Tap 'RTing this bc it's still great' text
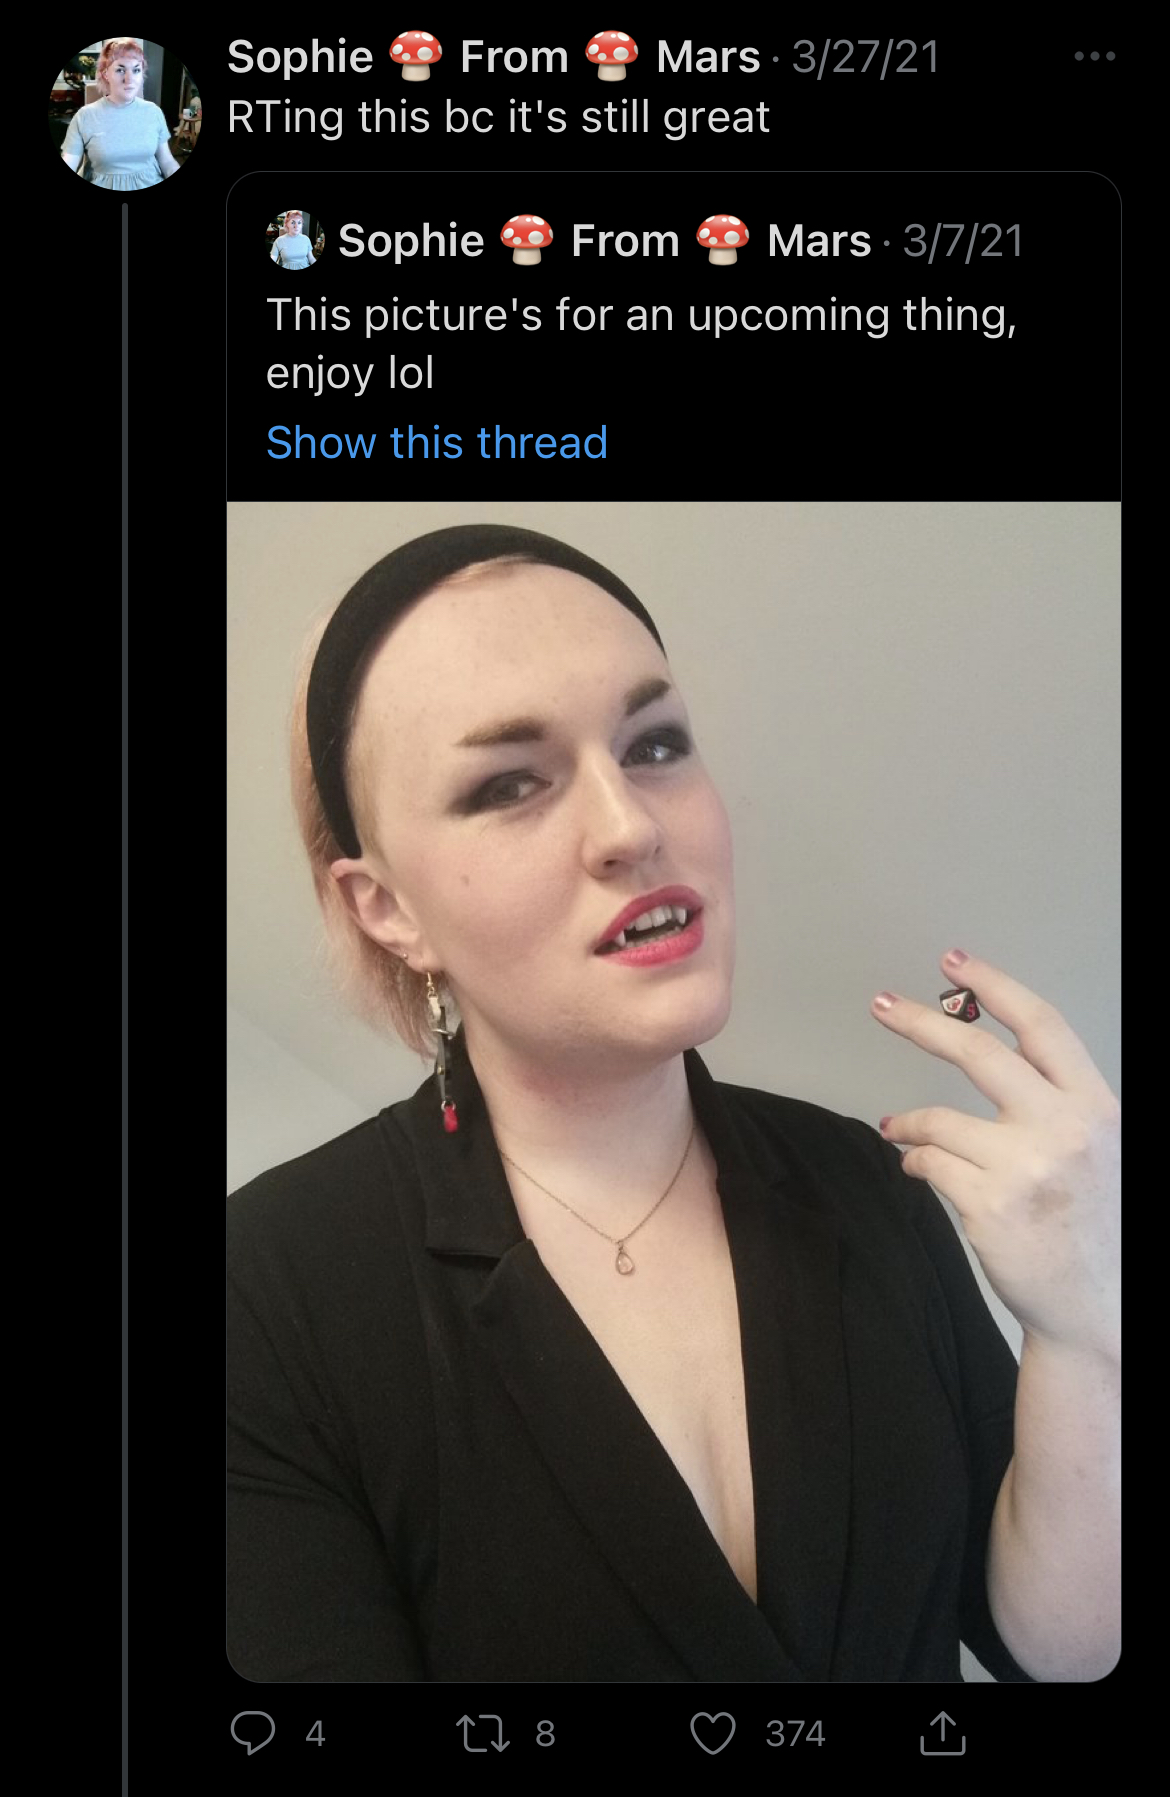This screenshot has width=1170, height=1797. [498, 117]
